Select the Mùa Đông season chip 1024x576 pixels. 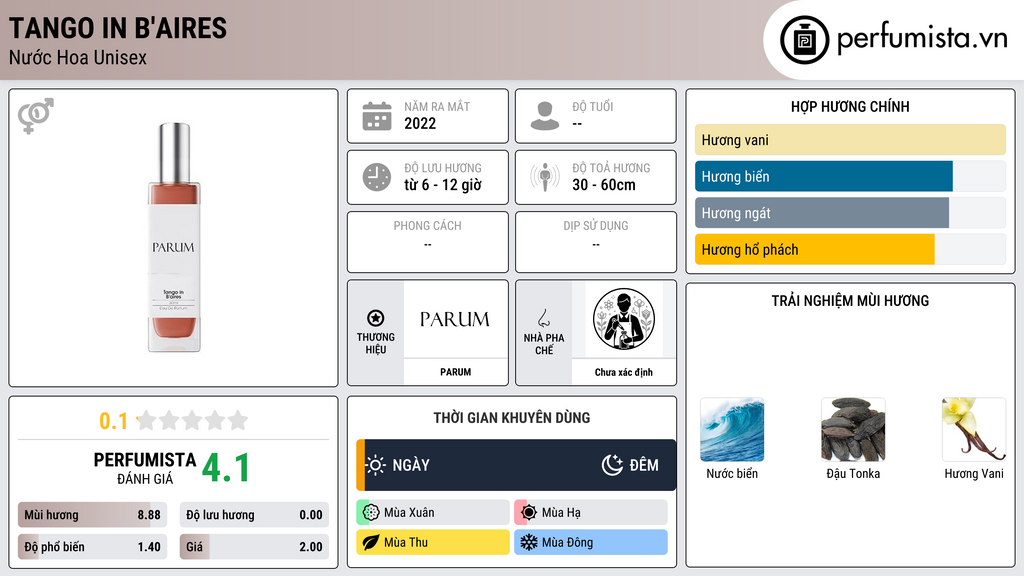pyautogui.click(x=591, y=542)
